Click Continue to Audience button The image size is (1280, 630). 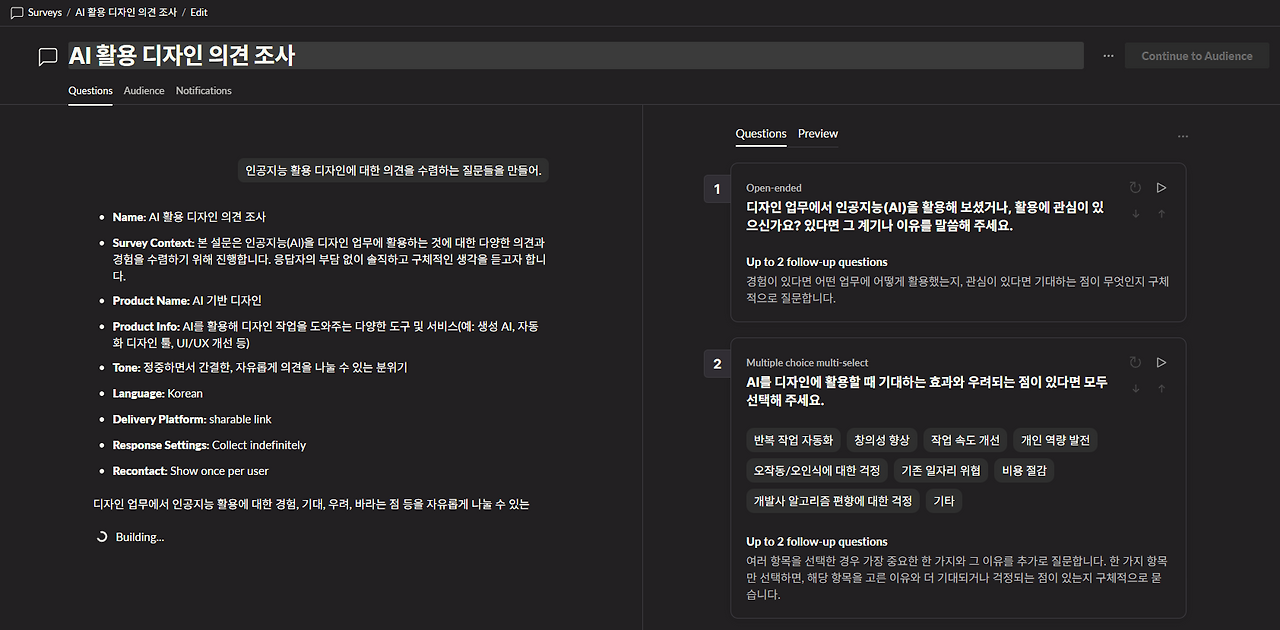click(x=1197, y=56)
